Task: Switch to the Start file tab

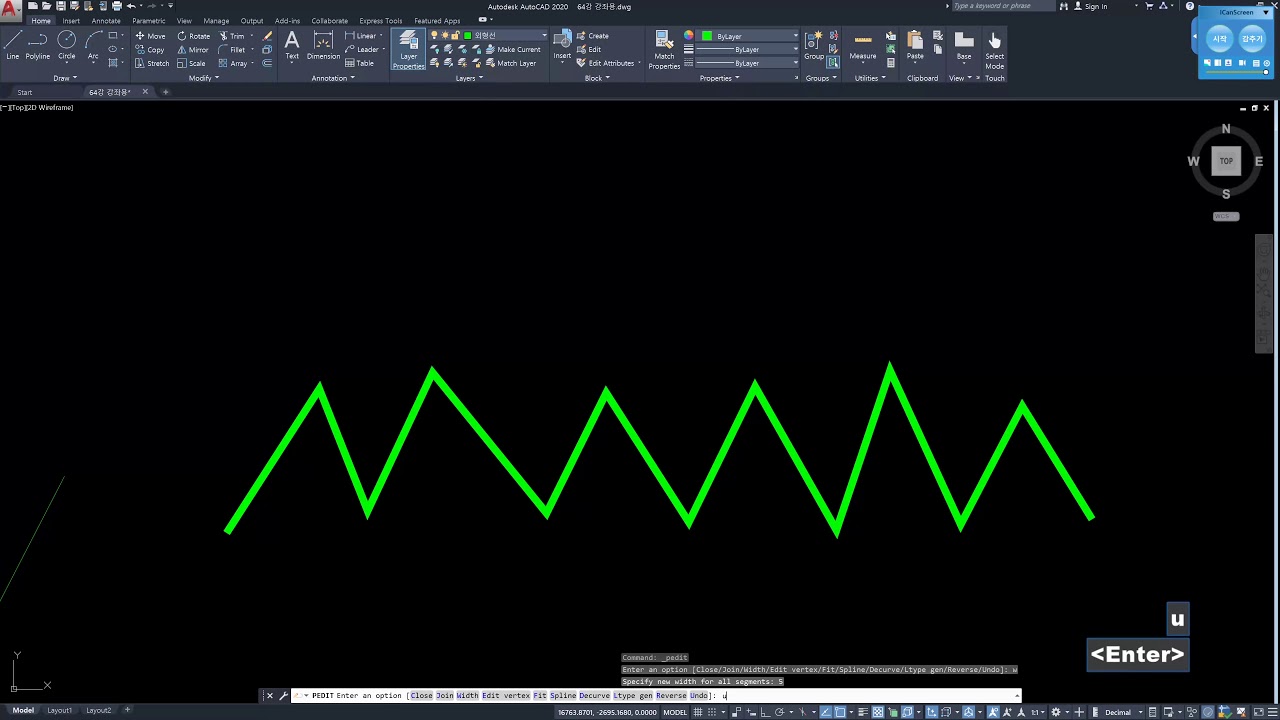Action: coord(24,92)
